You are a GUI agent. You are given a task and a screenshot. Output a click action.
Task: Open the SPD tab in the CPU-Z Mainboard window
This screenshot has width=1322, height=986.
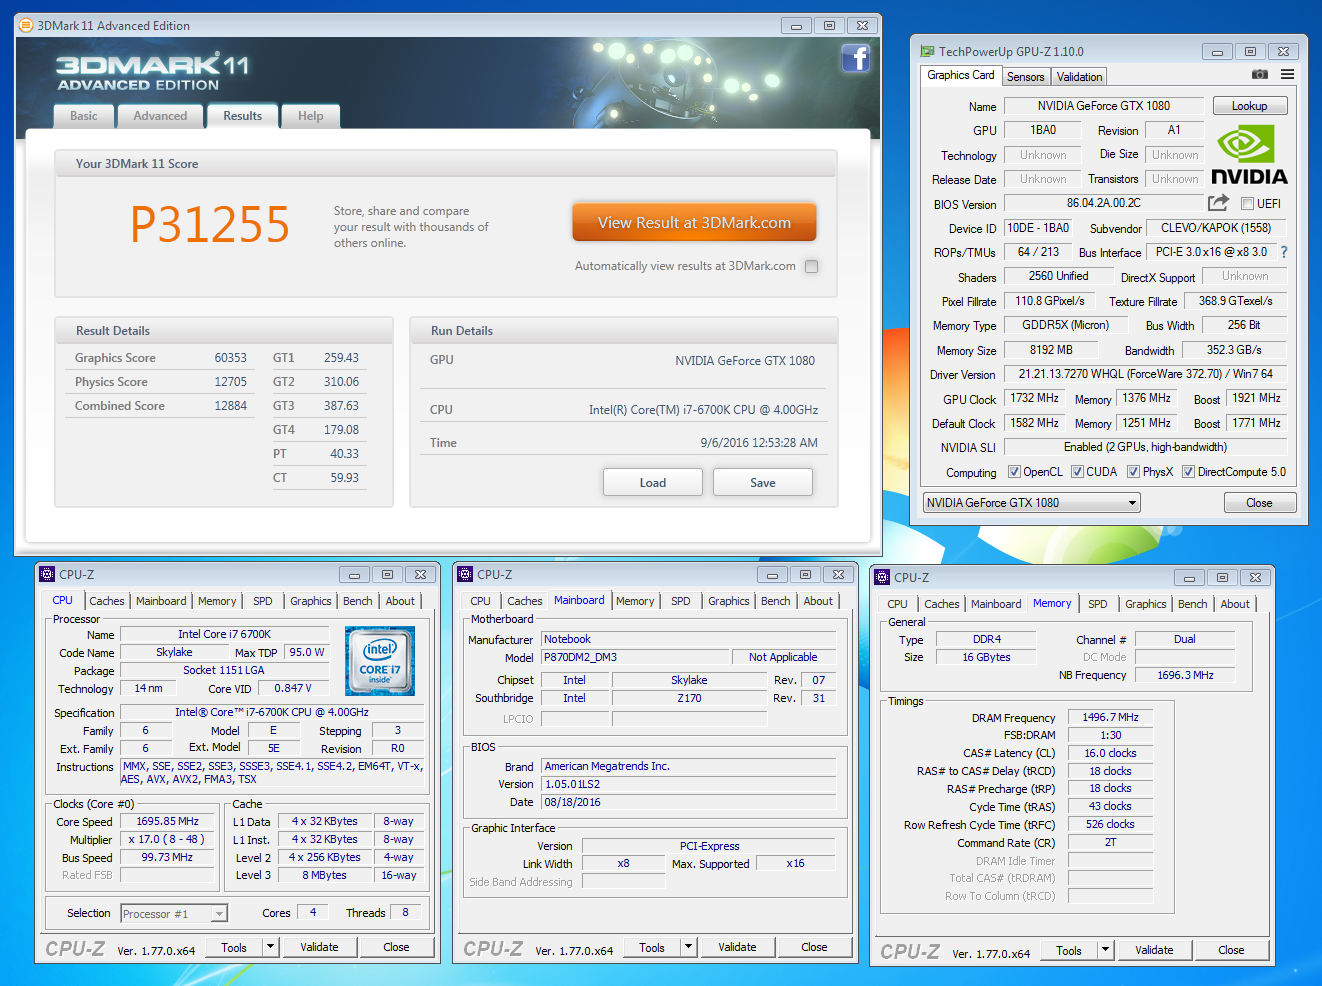coord(681,601)
